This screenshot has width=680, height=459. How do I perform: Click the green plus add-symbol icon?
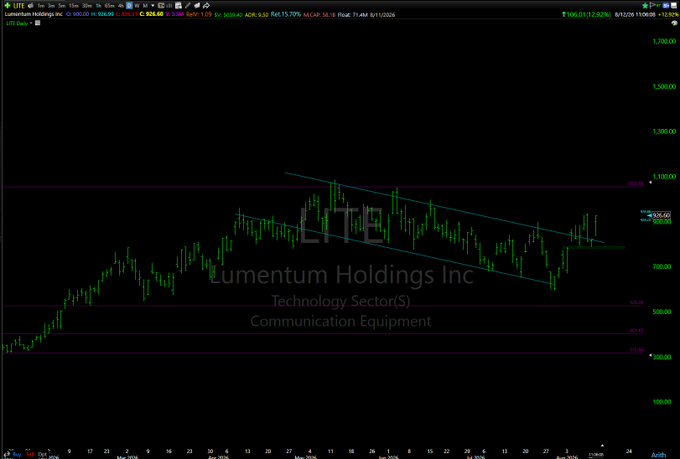coord(7,6)
